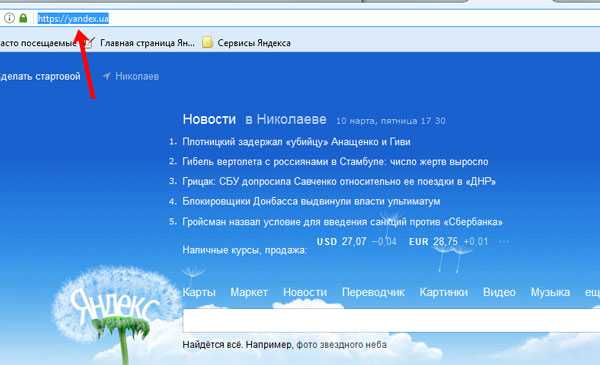Click Сделать стартовой link
The height and width of the screenshot is (365, 600).
(40, 77)
